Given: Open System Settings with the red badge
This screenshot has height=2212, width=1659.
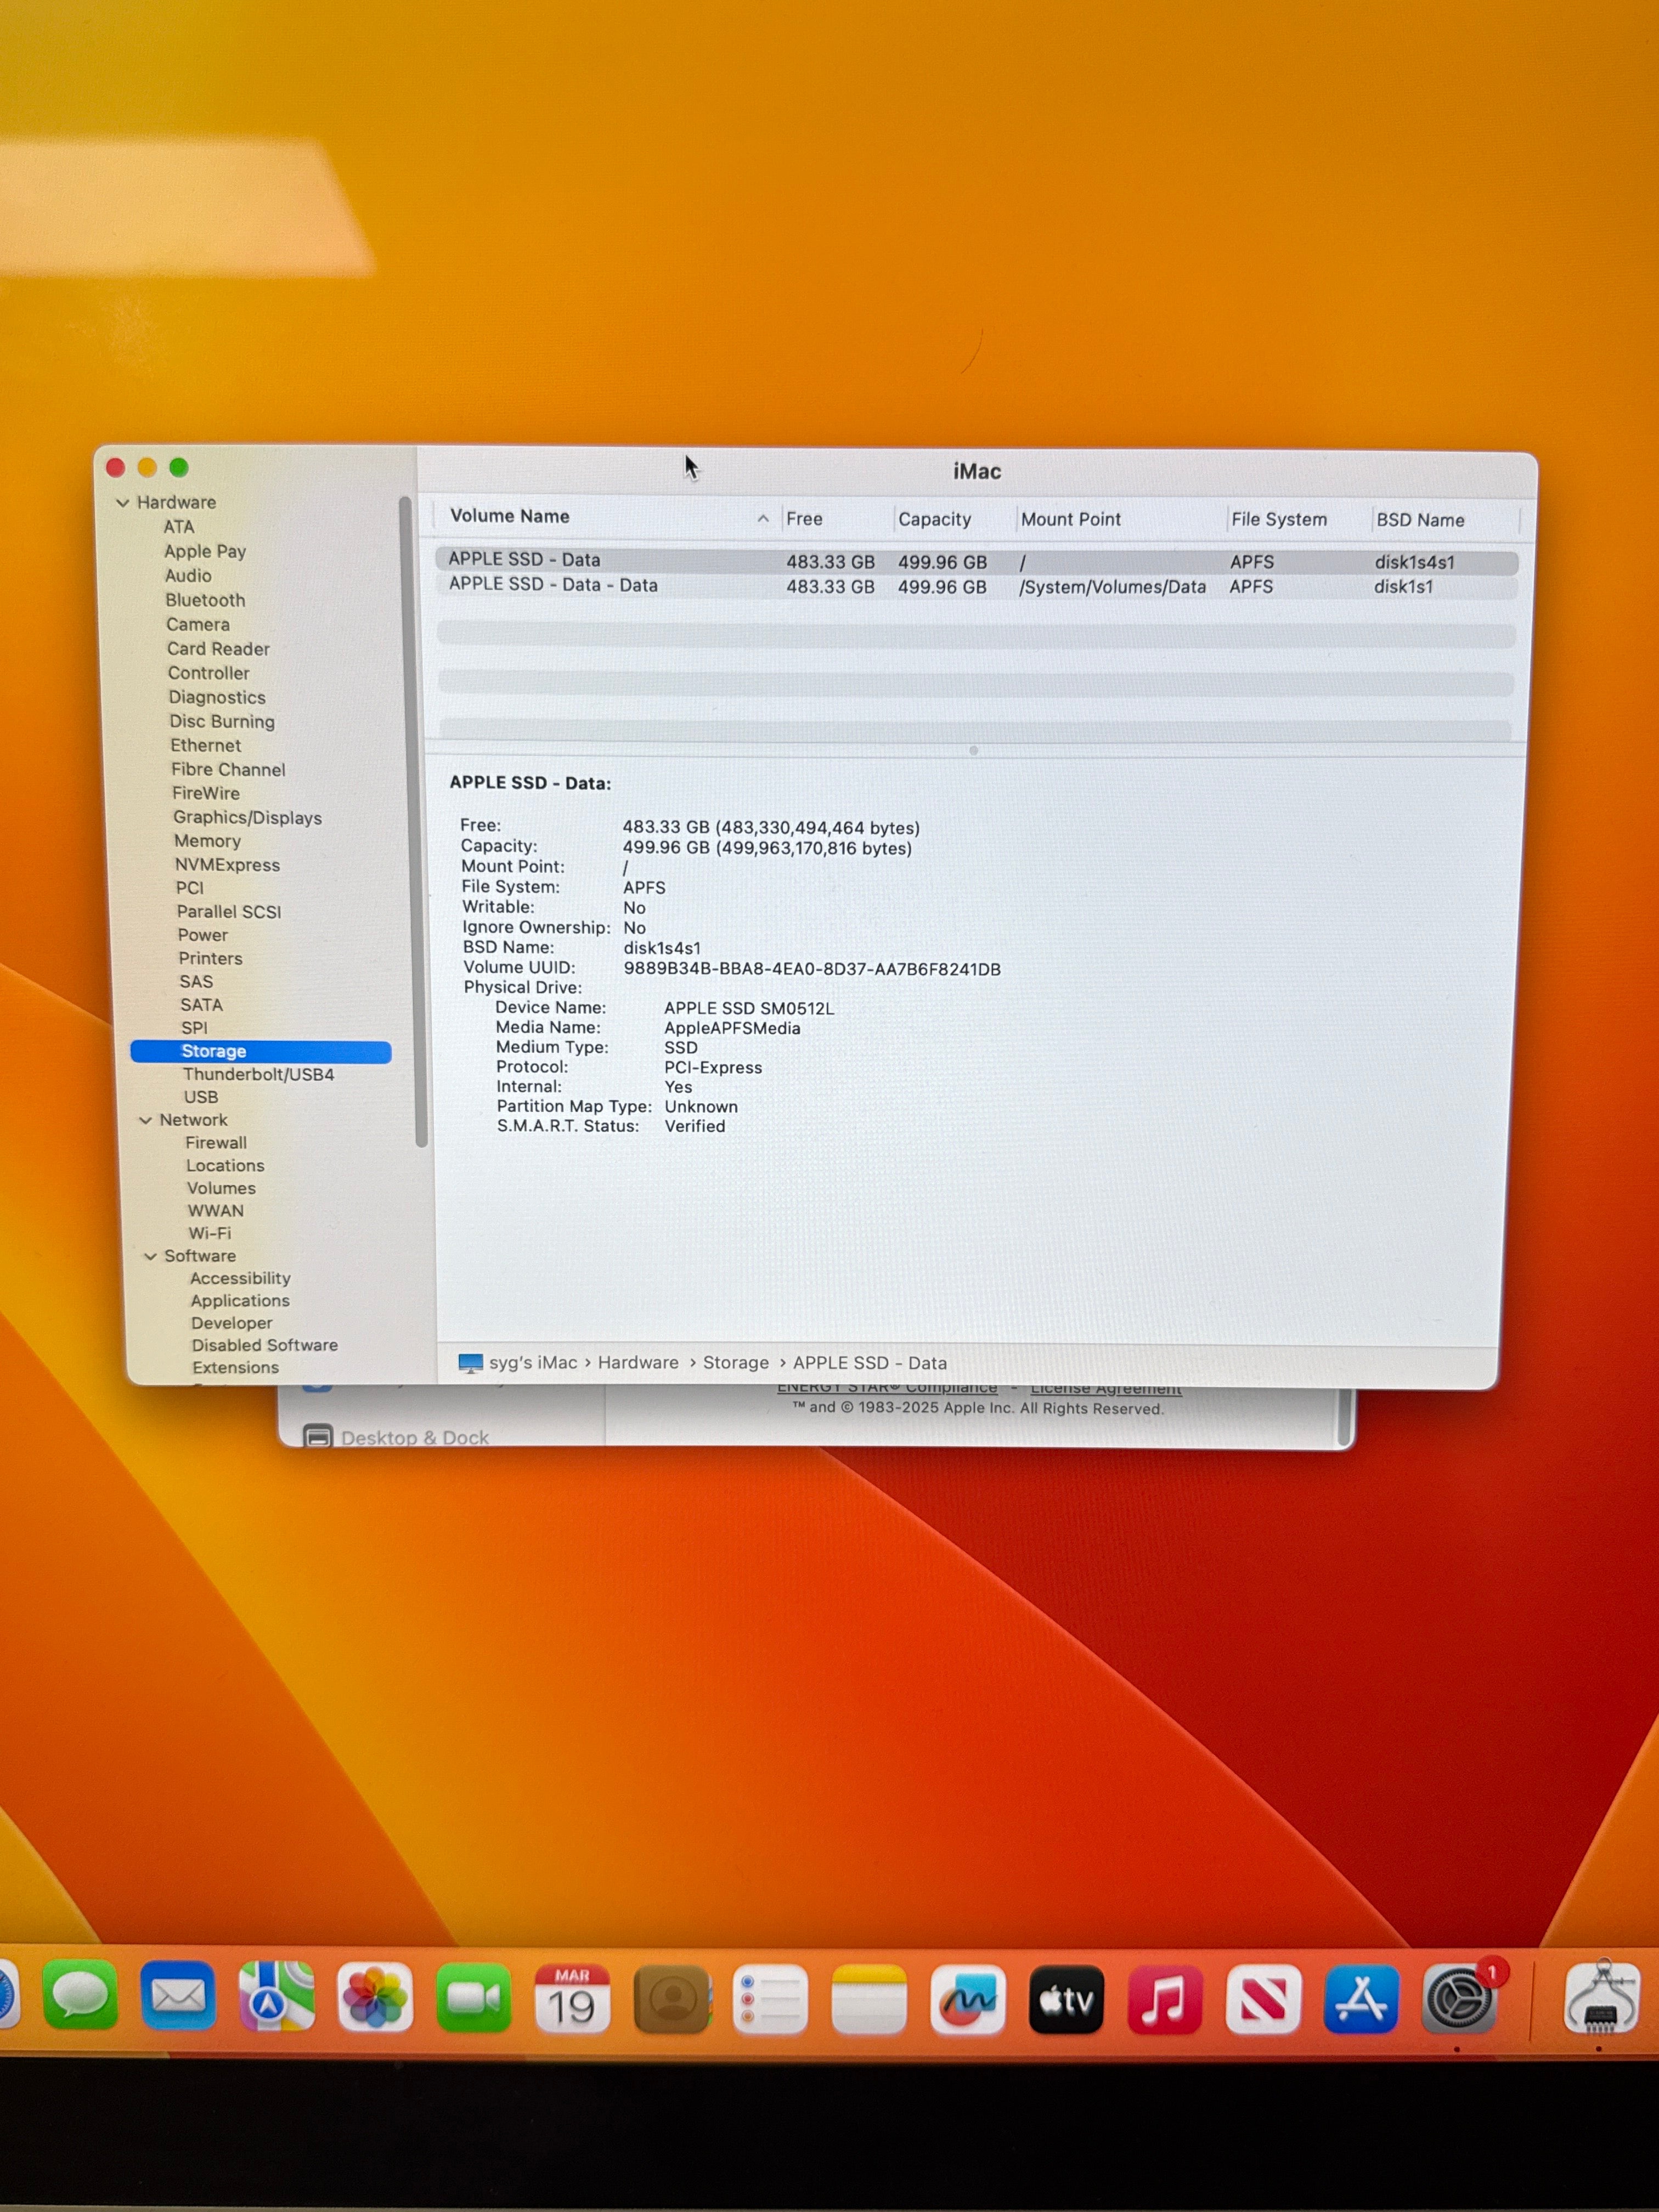Looking at the screenshot, I should 1460,1999.
